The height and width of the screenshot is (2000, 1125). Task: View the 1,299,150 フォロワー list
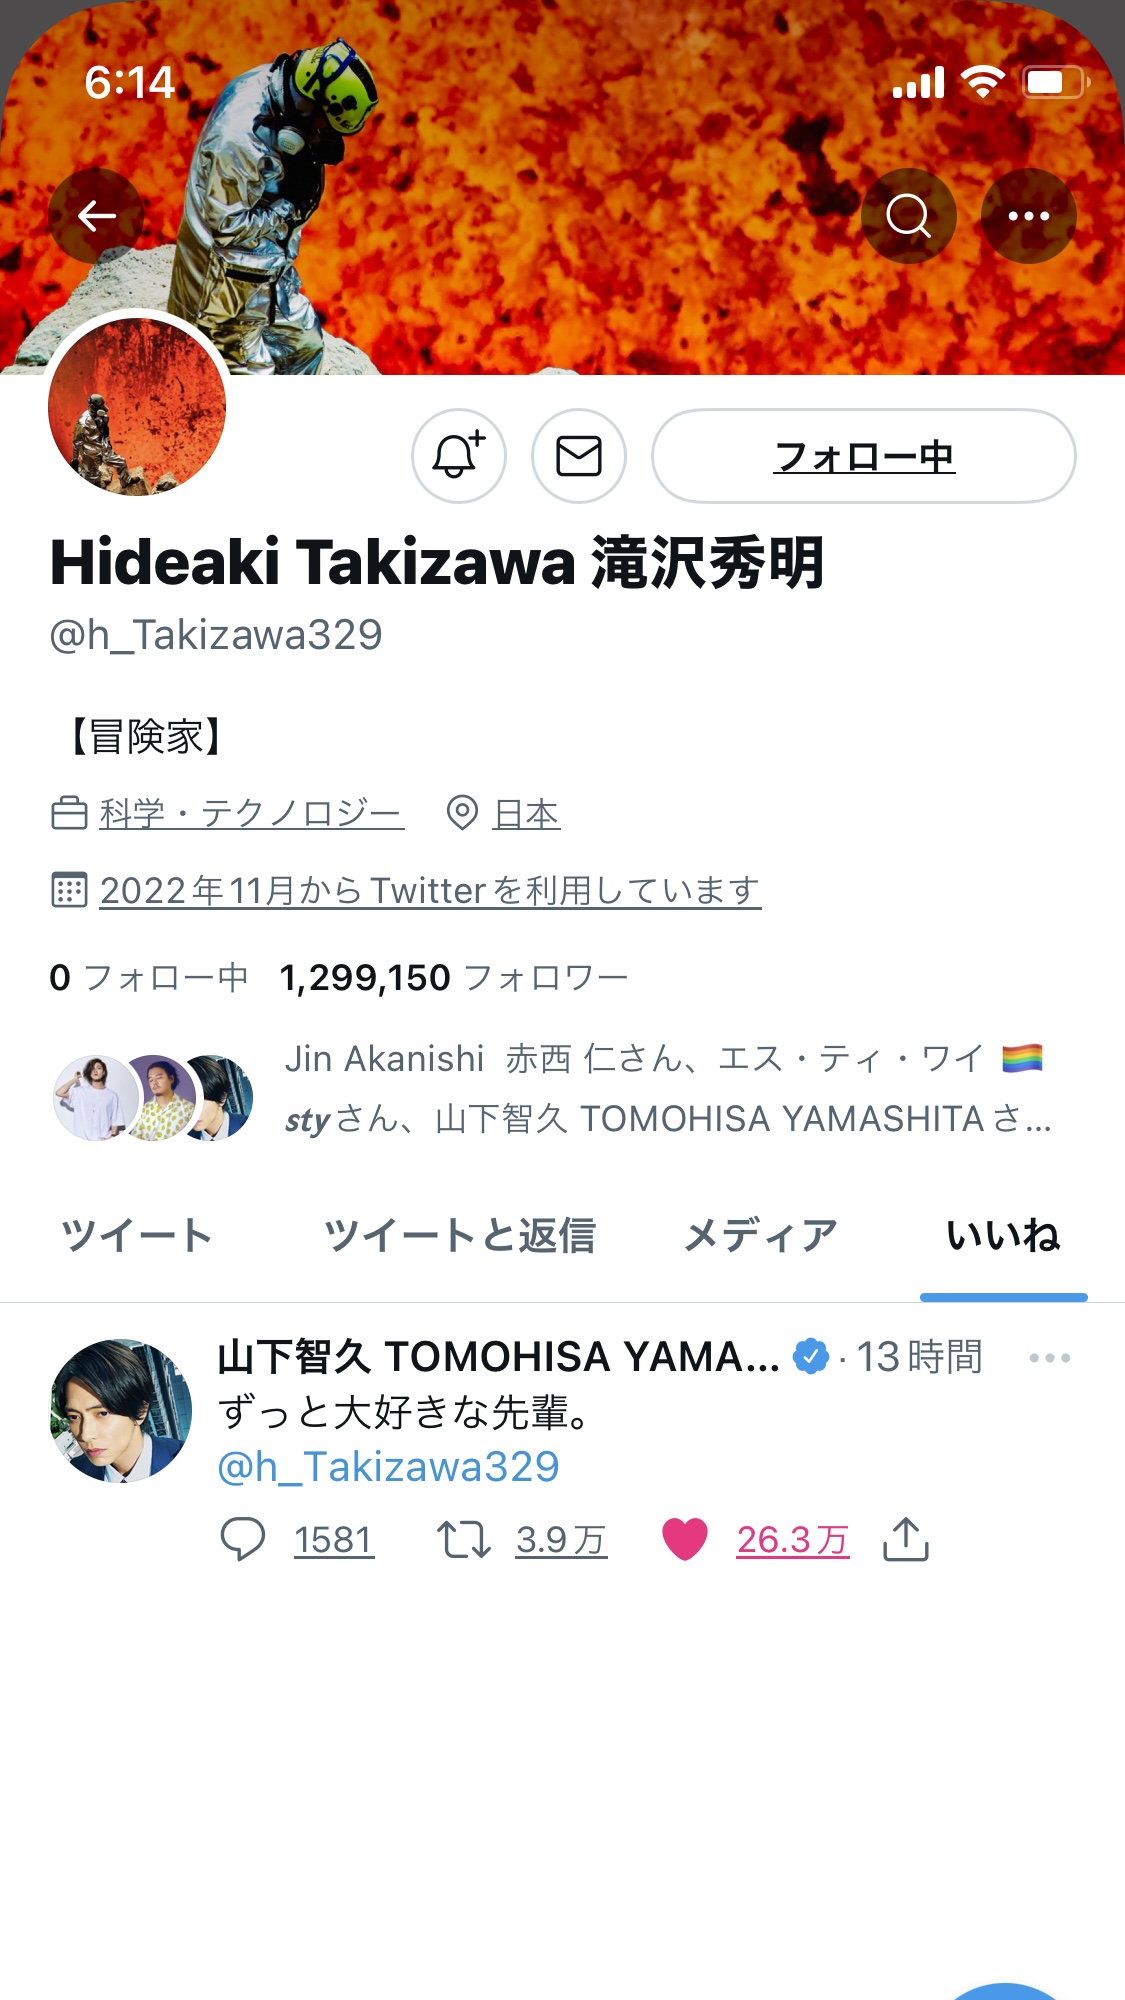454,977
